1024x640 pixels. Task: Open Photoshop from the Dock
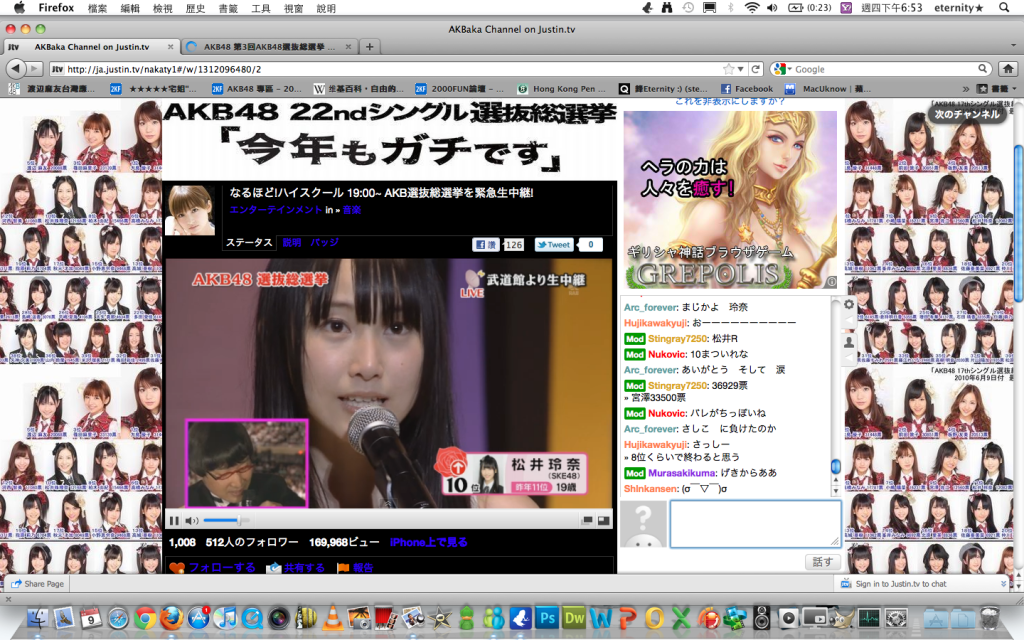[546, 617]
